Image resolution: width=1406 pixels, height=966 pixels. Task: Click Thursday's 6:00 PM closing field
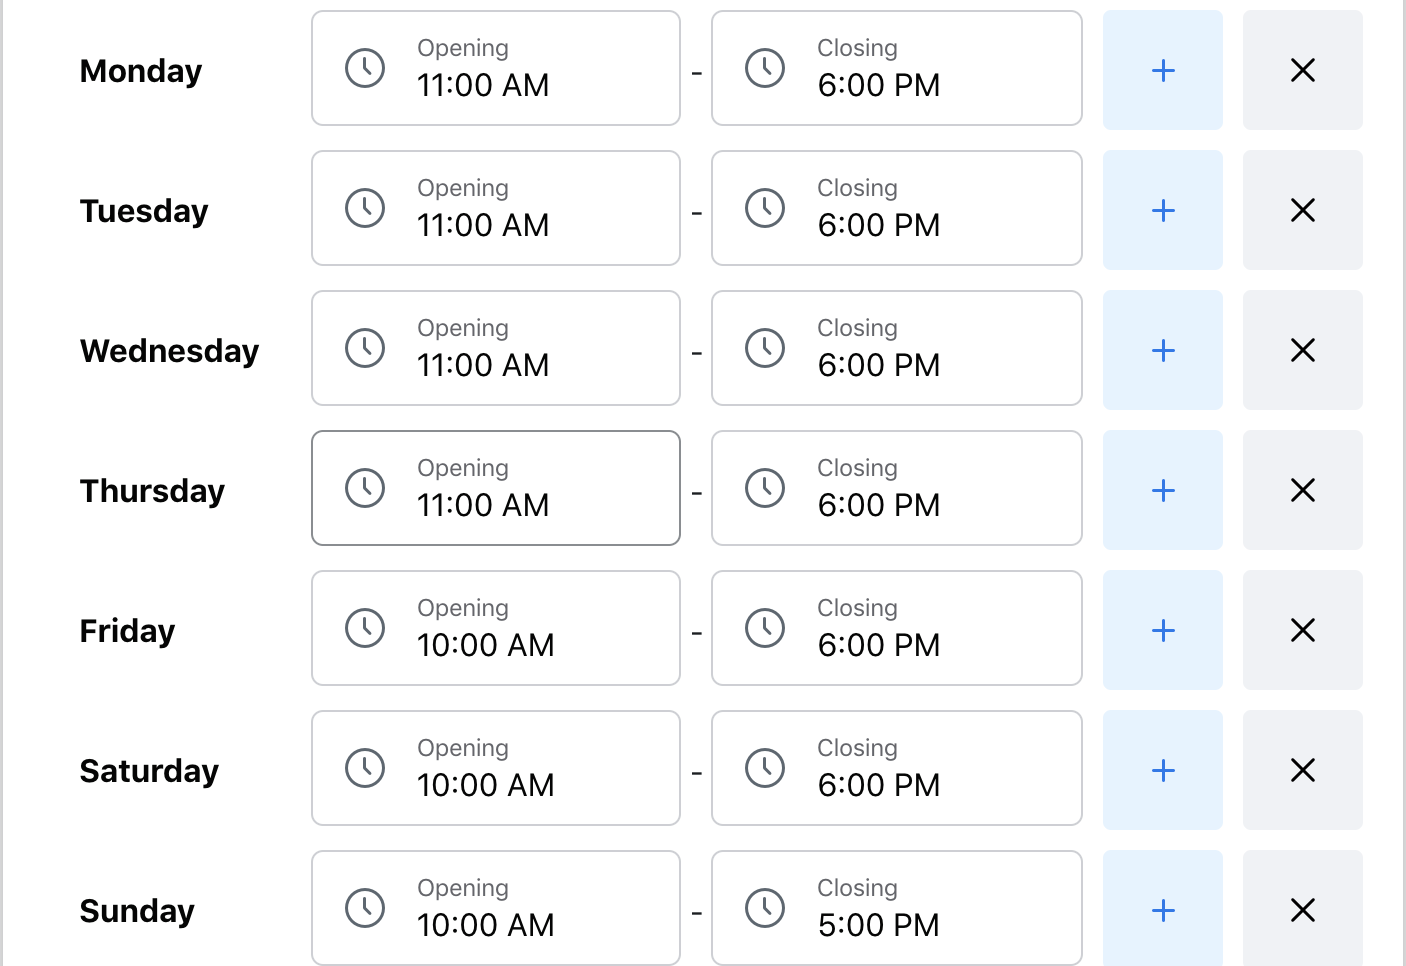pyautogui.click(x=896, y=488)
